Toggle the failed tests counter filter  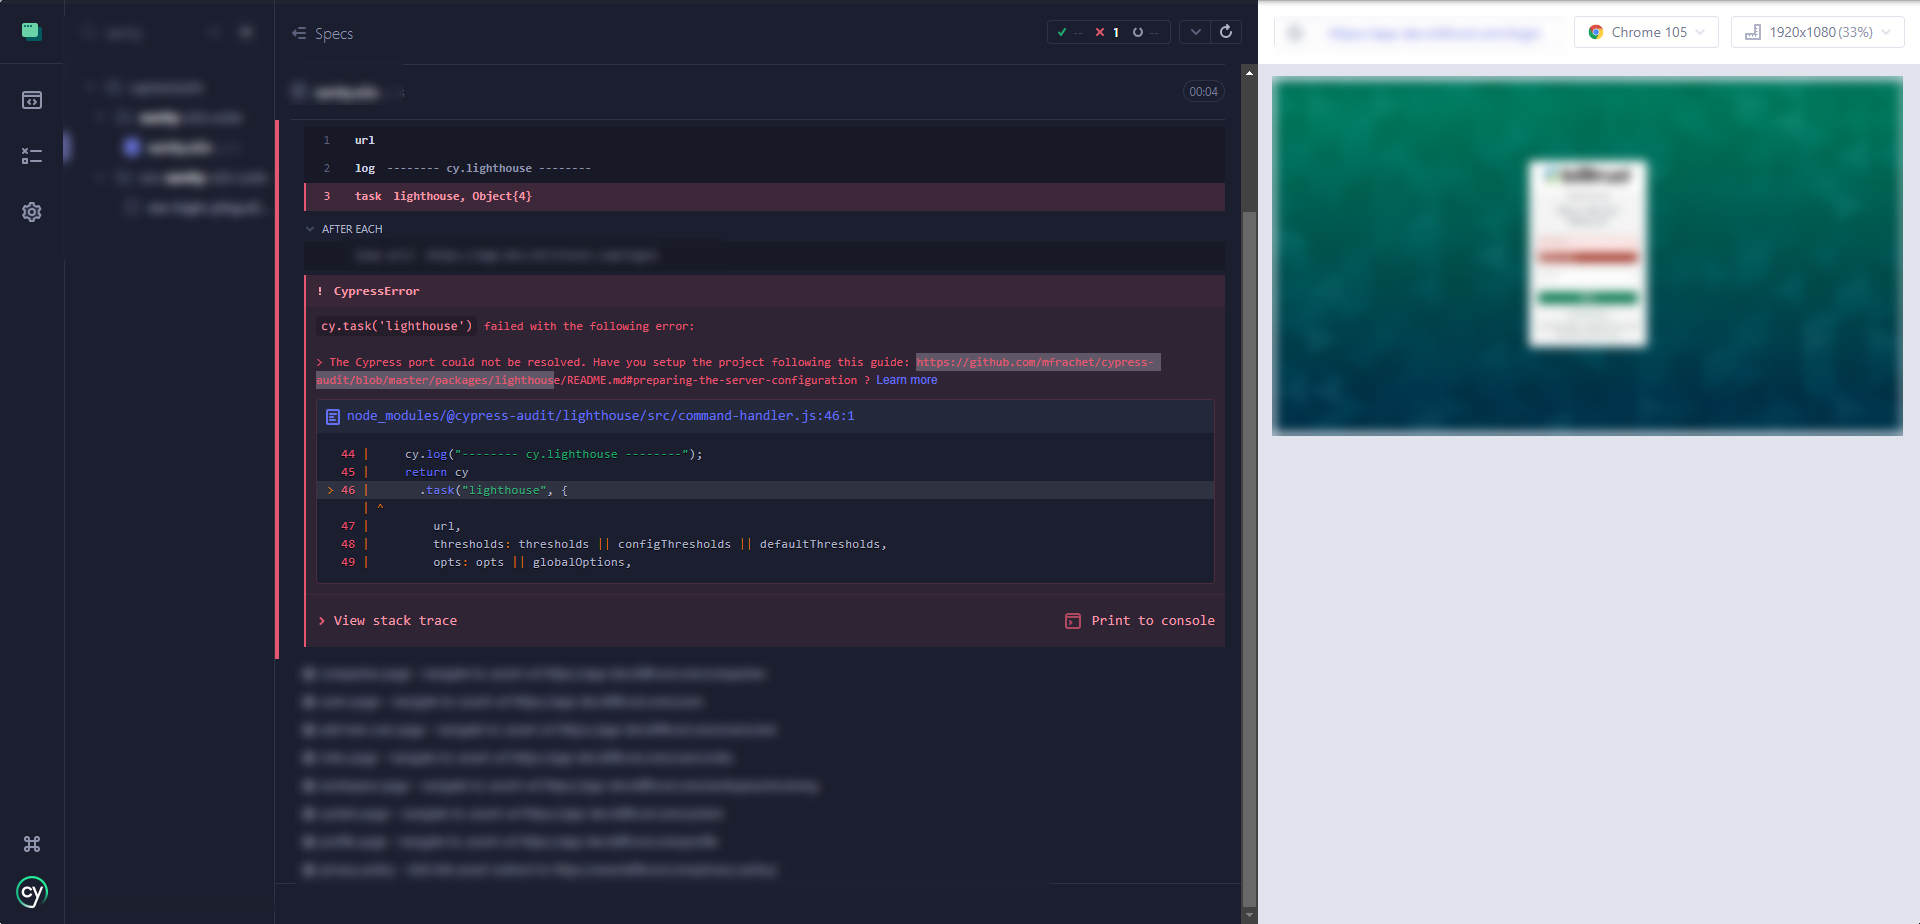click(x=1105, y=31)
